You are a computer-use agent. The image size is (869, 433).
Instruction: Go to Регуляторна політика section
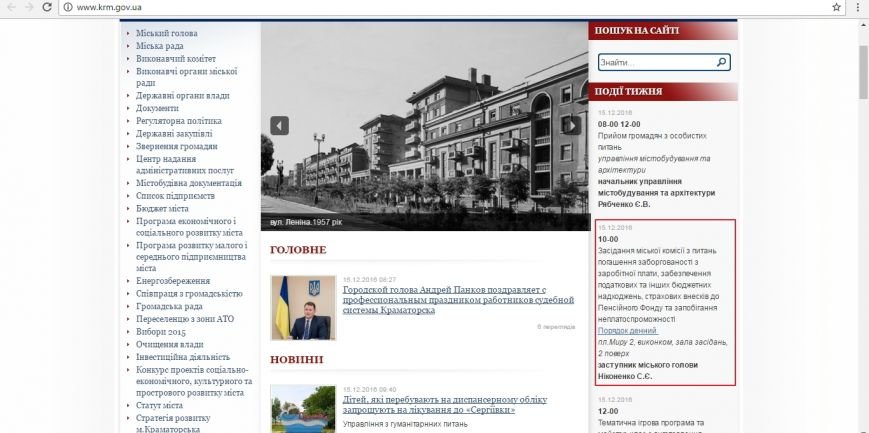click(x=178, y=121)
